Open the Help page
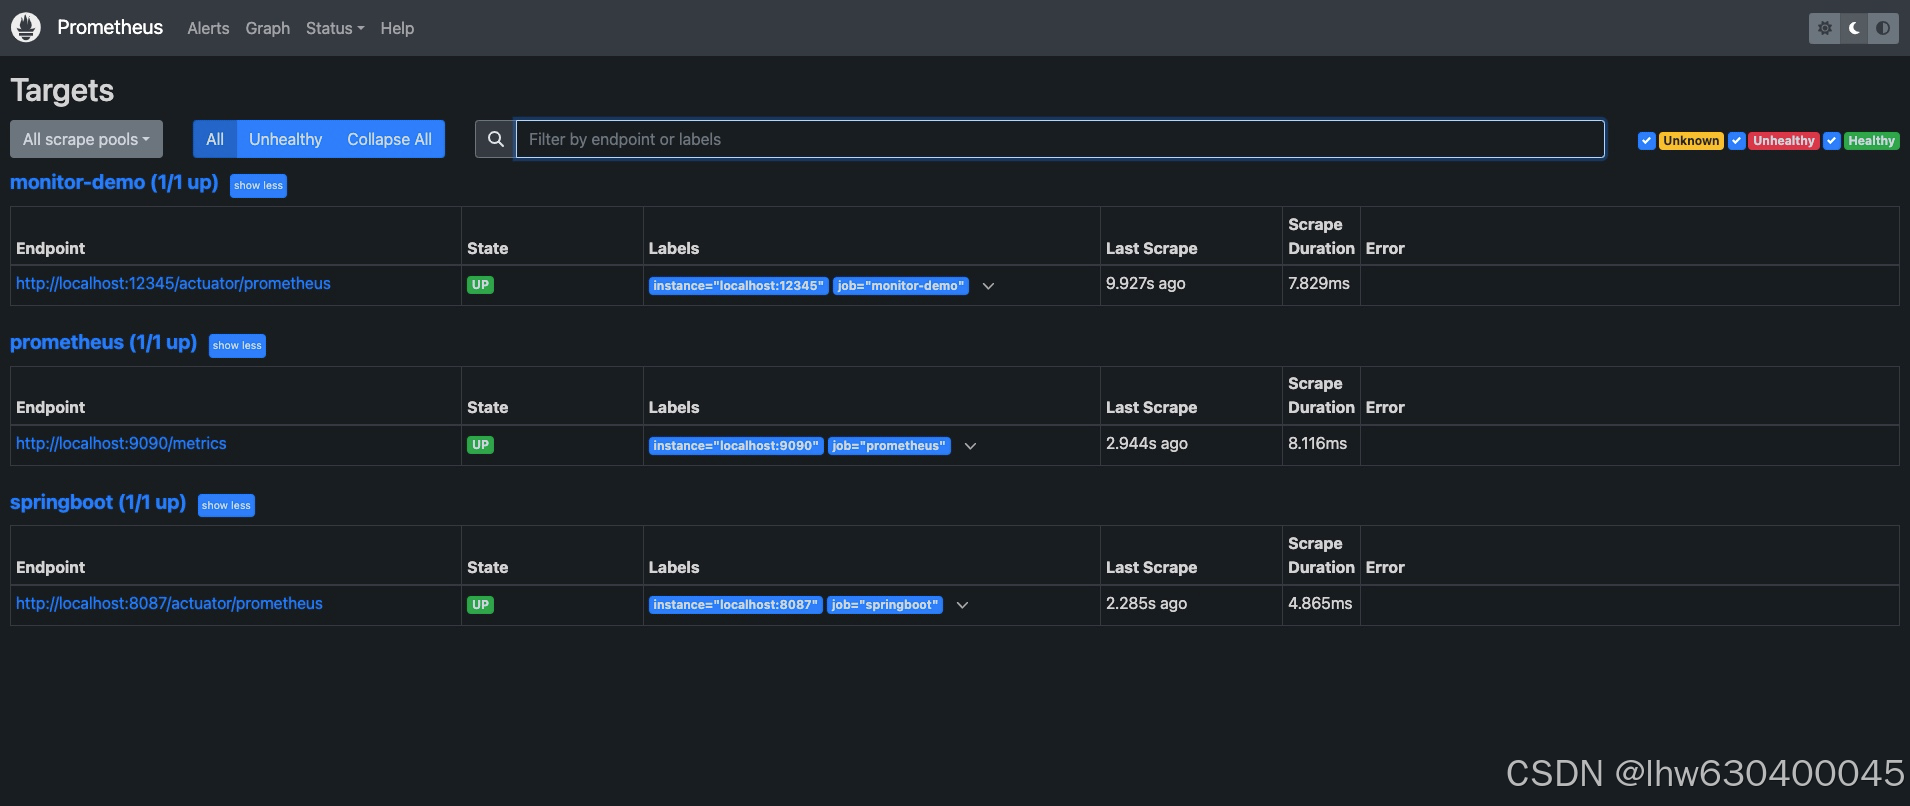 pos(397,28)
